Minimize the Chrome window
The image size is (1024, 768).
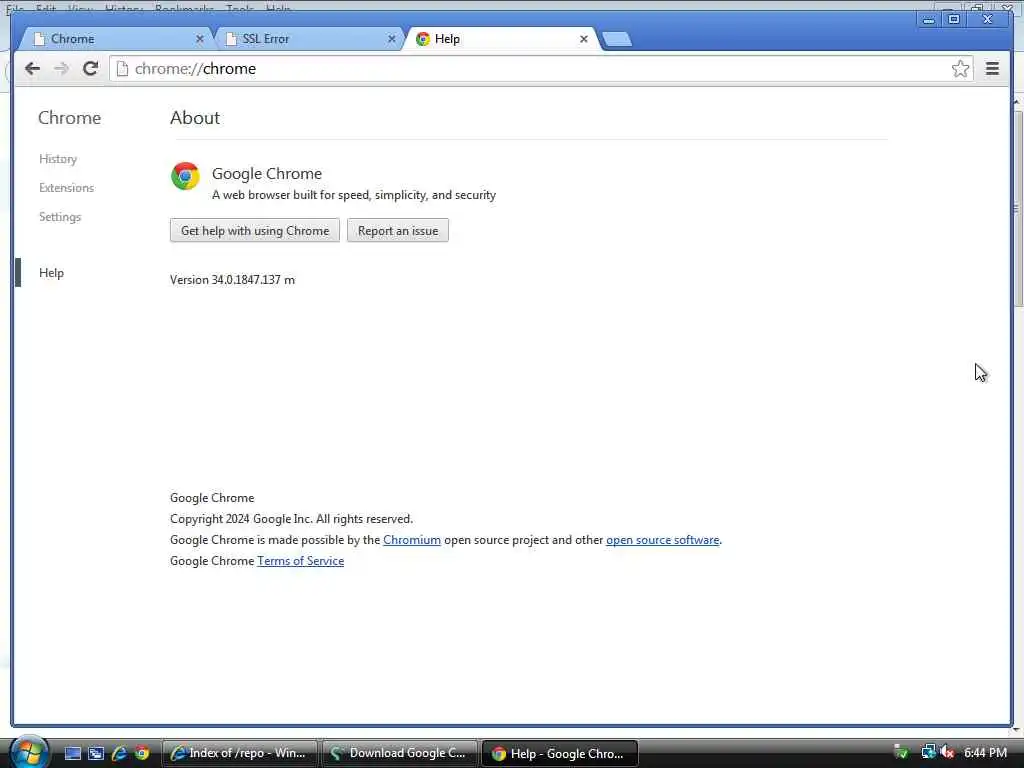click(928, 20)
